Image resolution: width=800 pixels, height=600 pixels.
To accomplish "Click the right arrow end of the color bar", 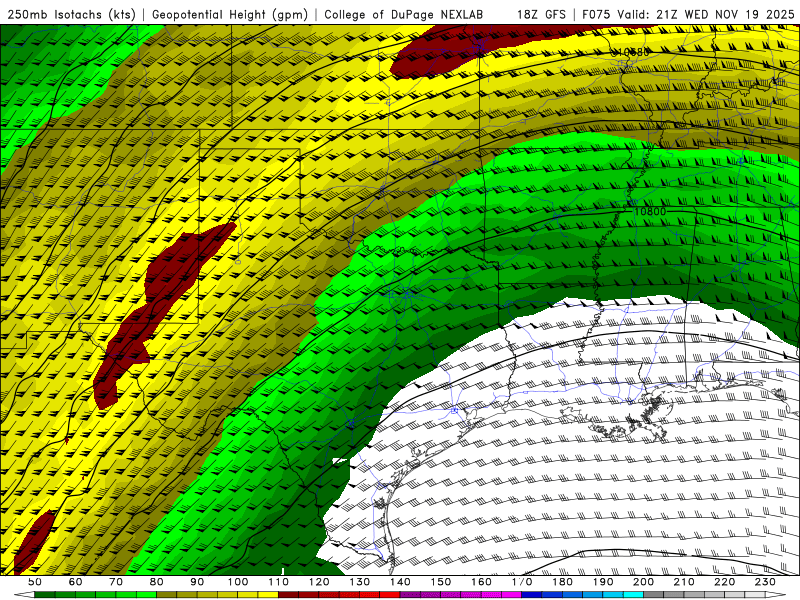I will pyautogui.click(x=776, y=595).
